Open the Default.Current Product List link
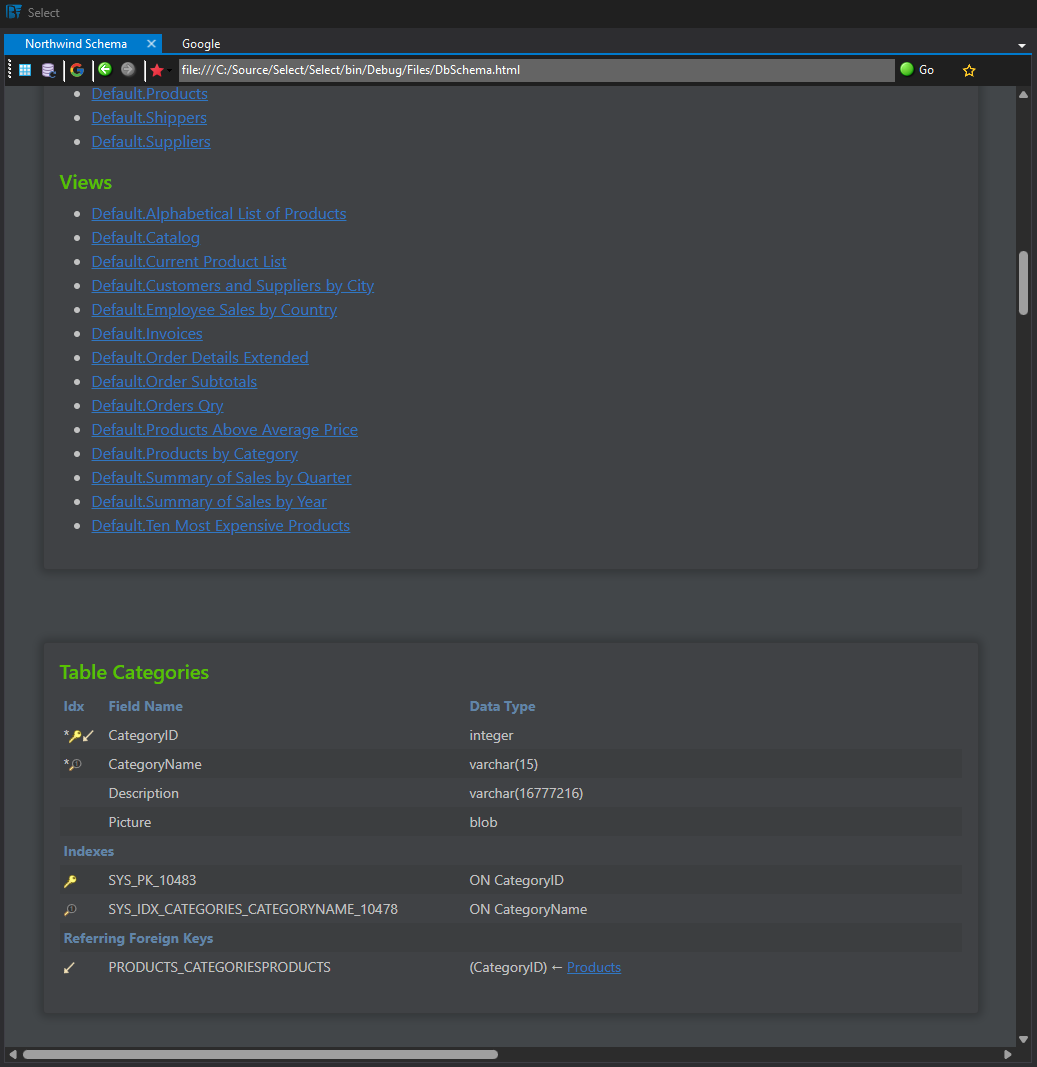Viewport: 1037px width, 1067px height. coord(189,261)
